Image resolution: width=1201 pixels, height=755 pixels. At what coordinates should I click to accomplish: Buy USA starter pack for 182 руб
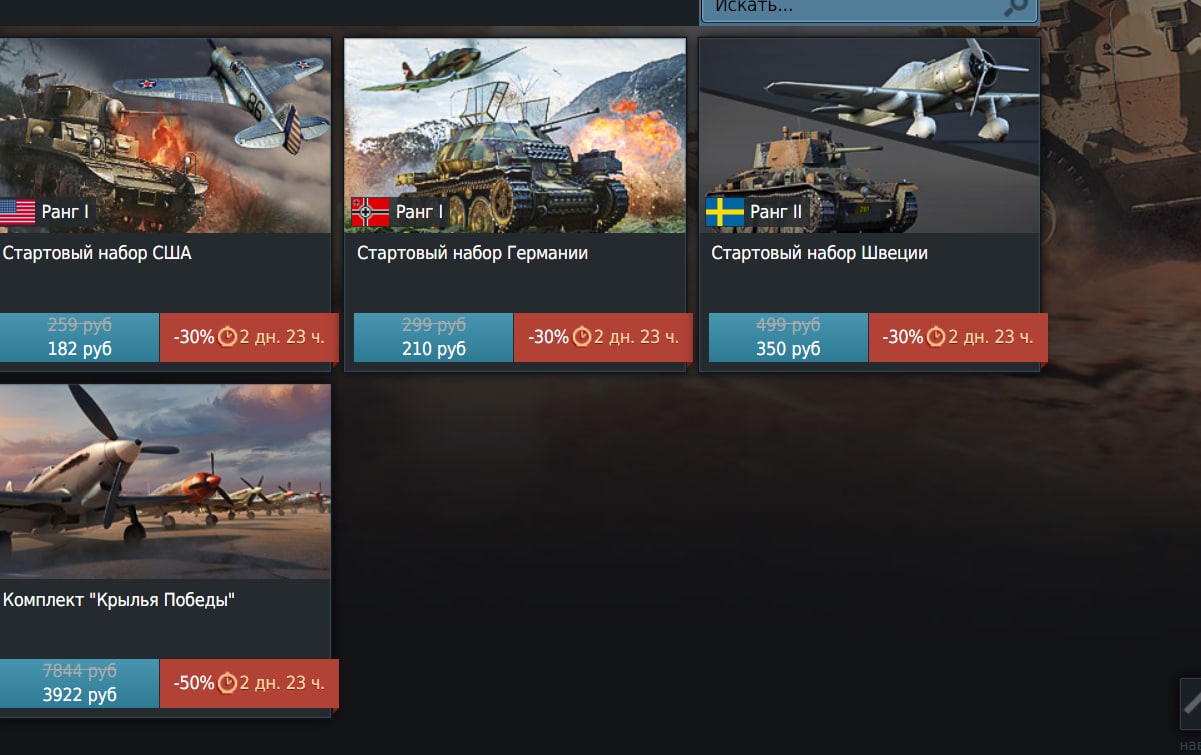click(x=79, y=337)
